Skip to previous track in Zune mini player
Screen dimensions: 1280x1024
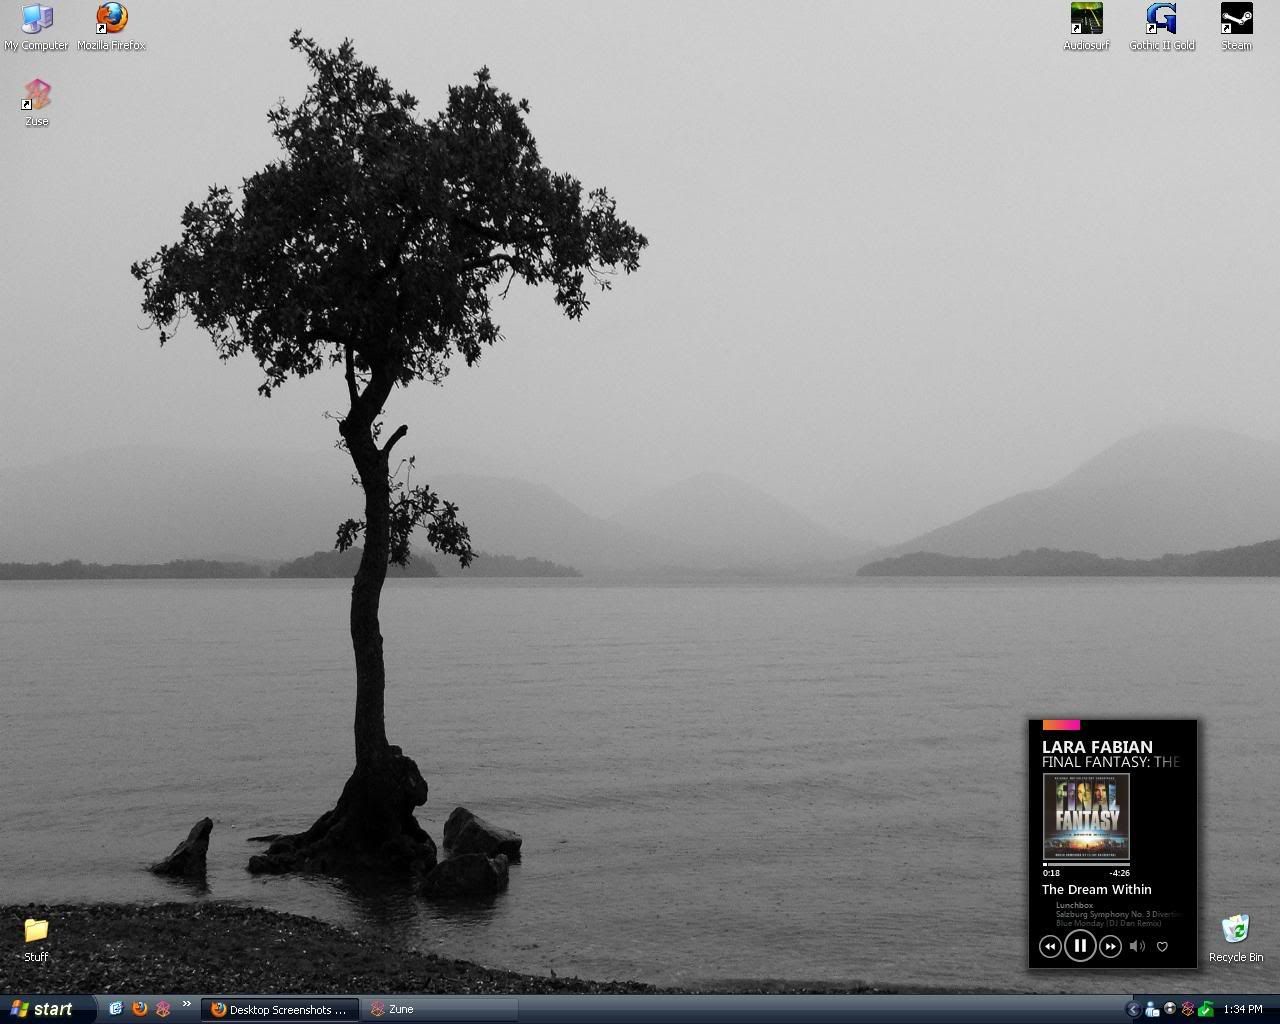click(x=1049, y=946)
